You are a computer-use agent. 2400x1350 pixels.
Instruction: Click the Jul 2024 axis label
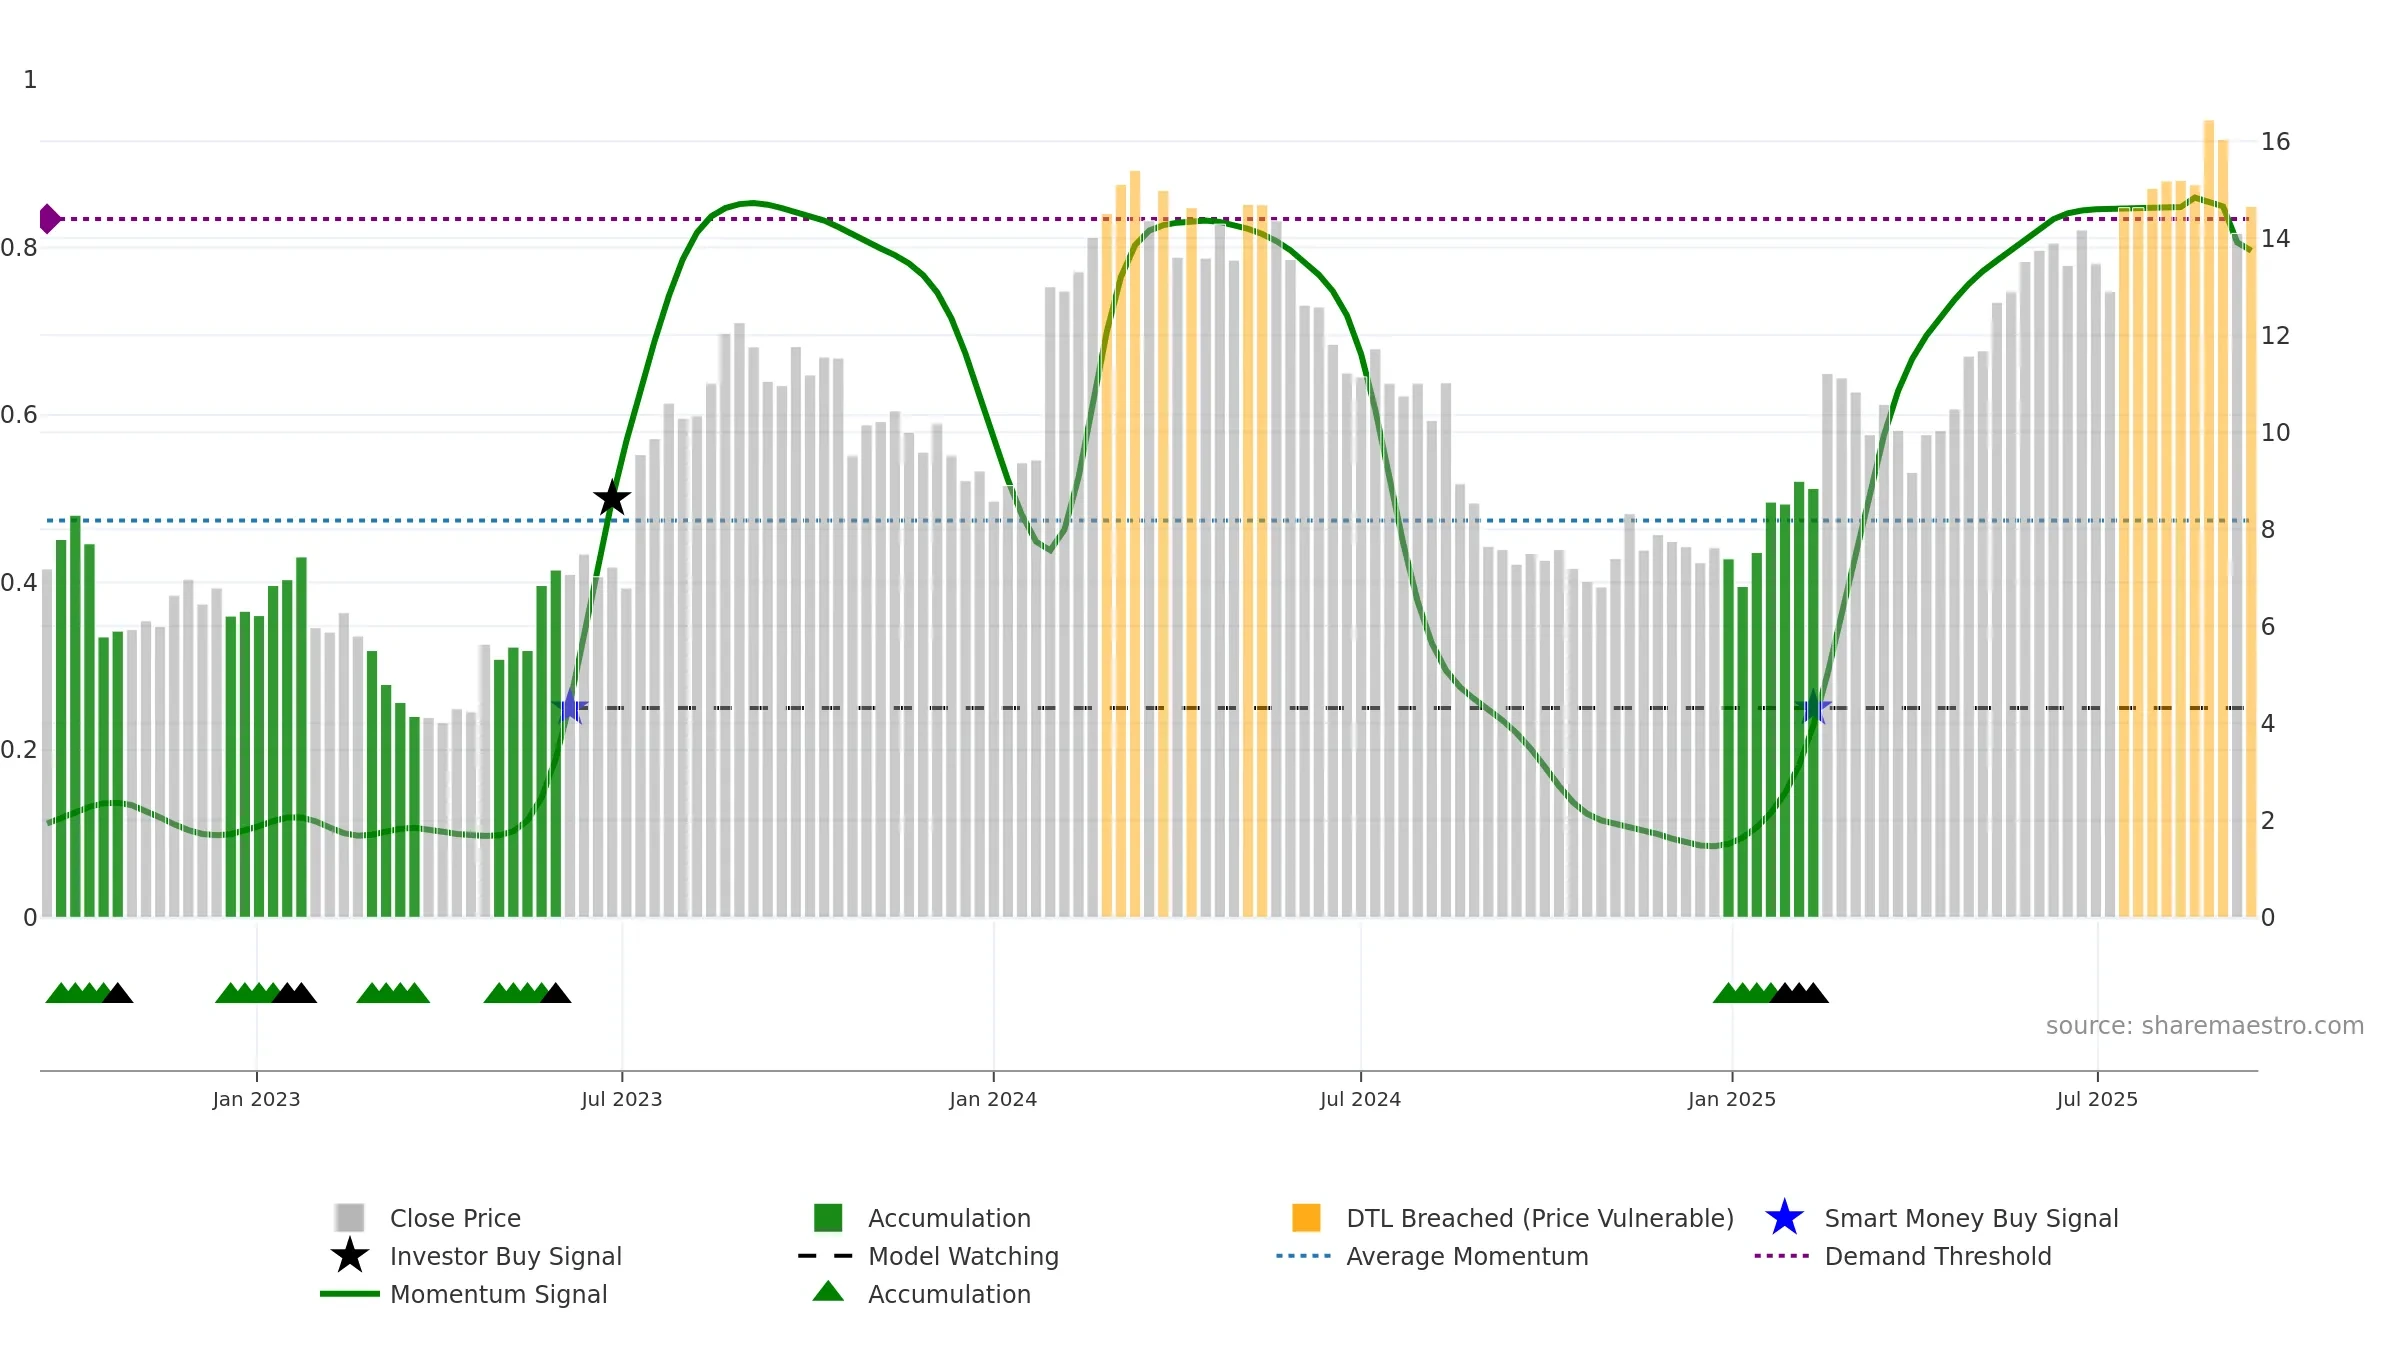coord(1360,1099)
